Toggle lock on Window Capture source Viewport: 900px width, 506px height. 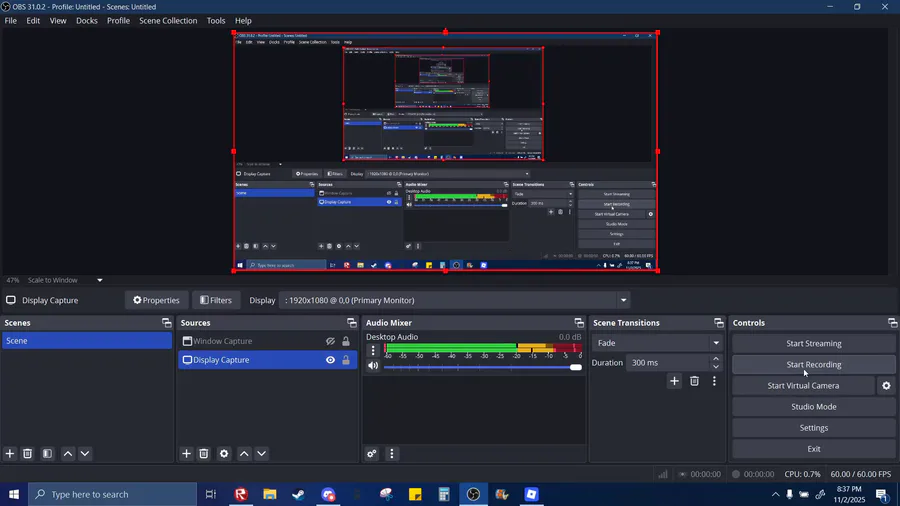click(x=346, y=341)
